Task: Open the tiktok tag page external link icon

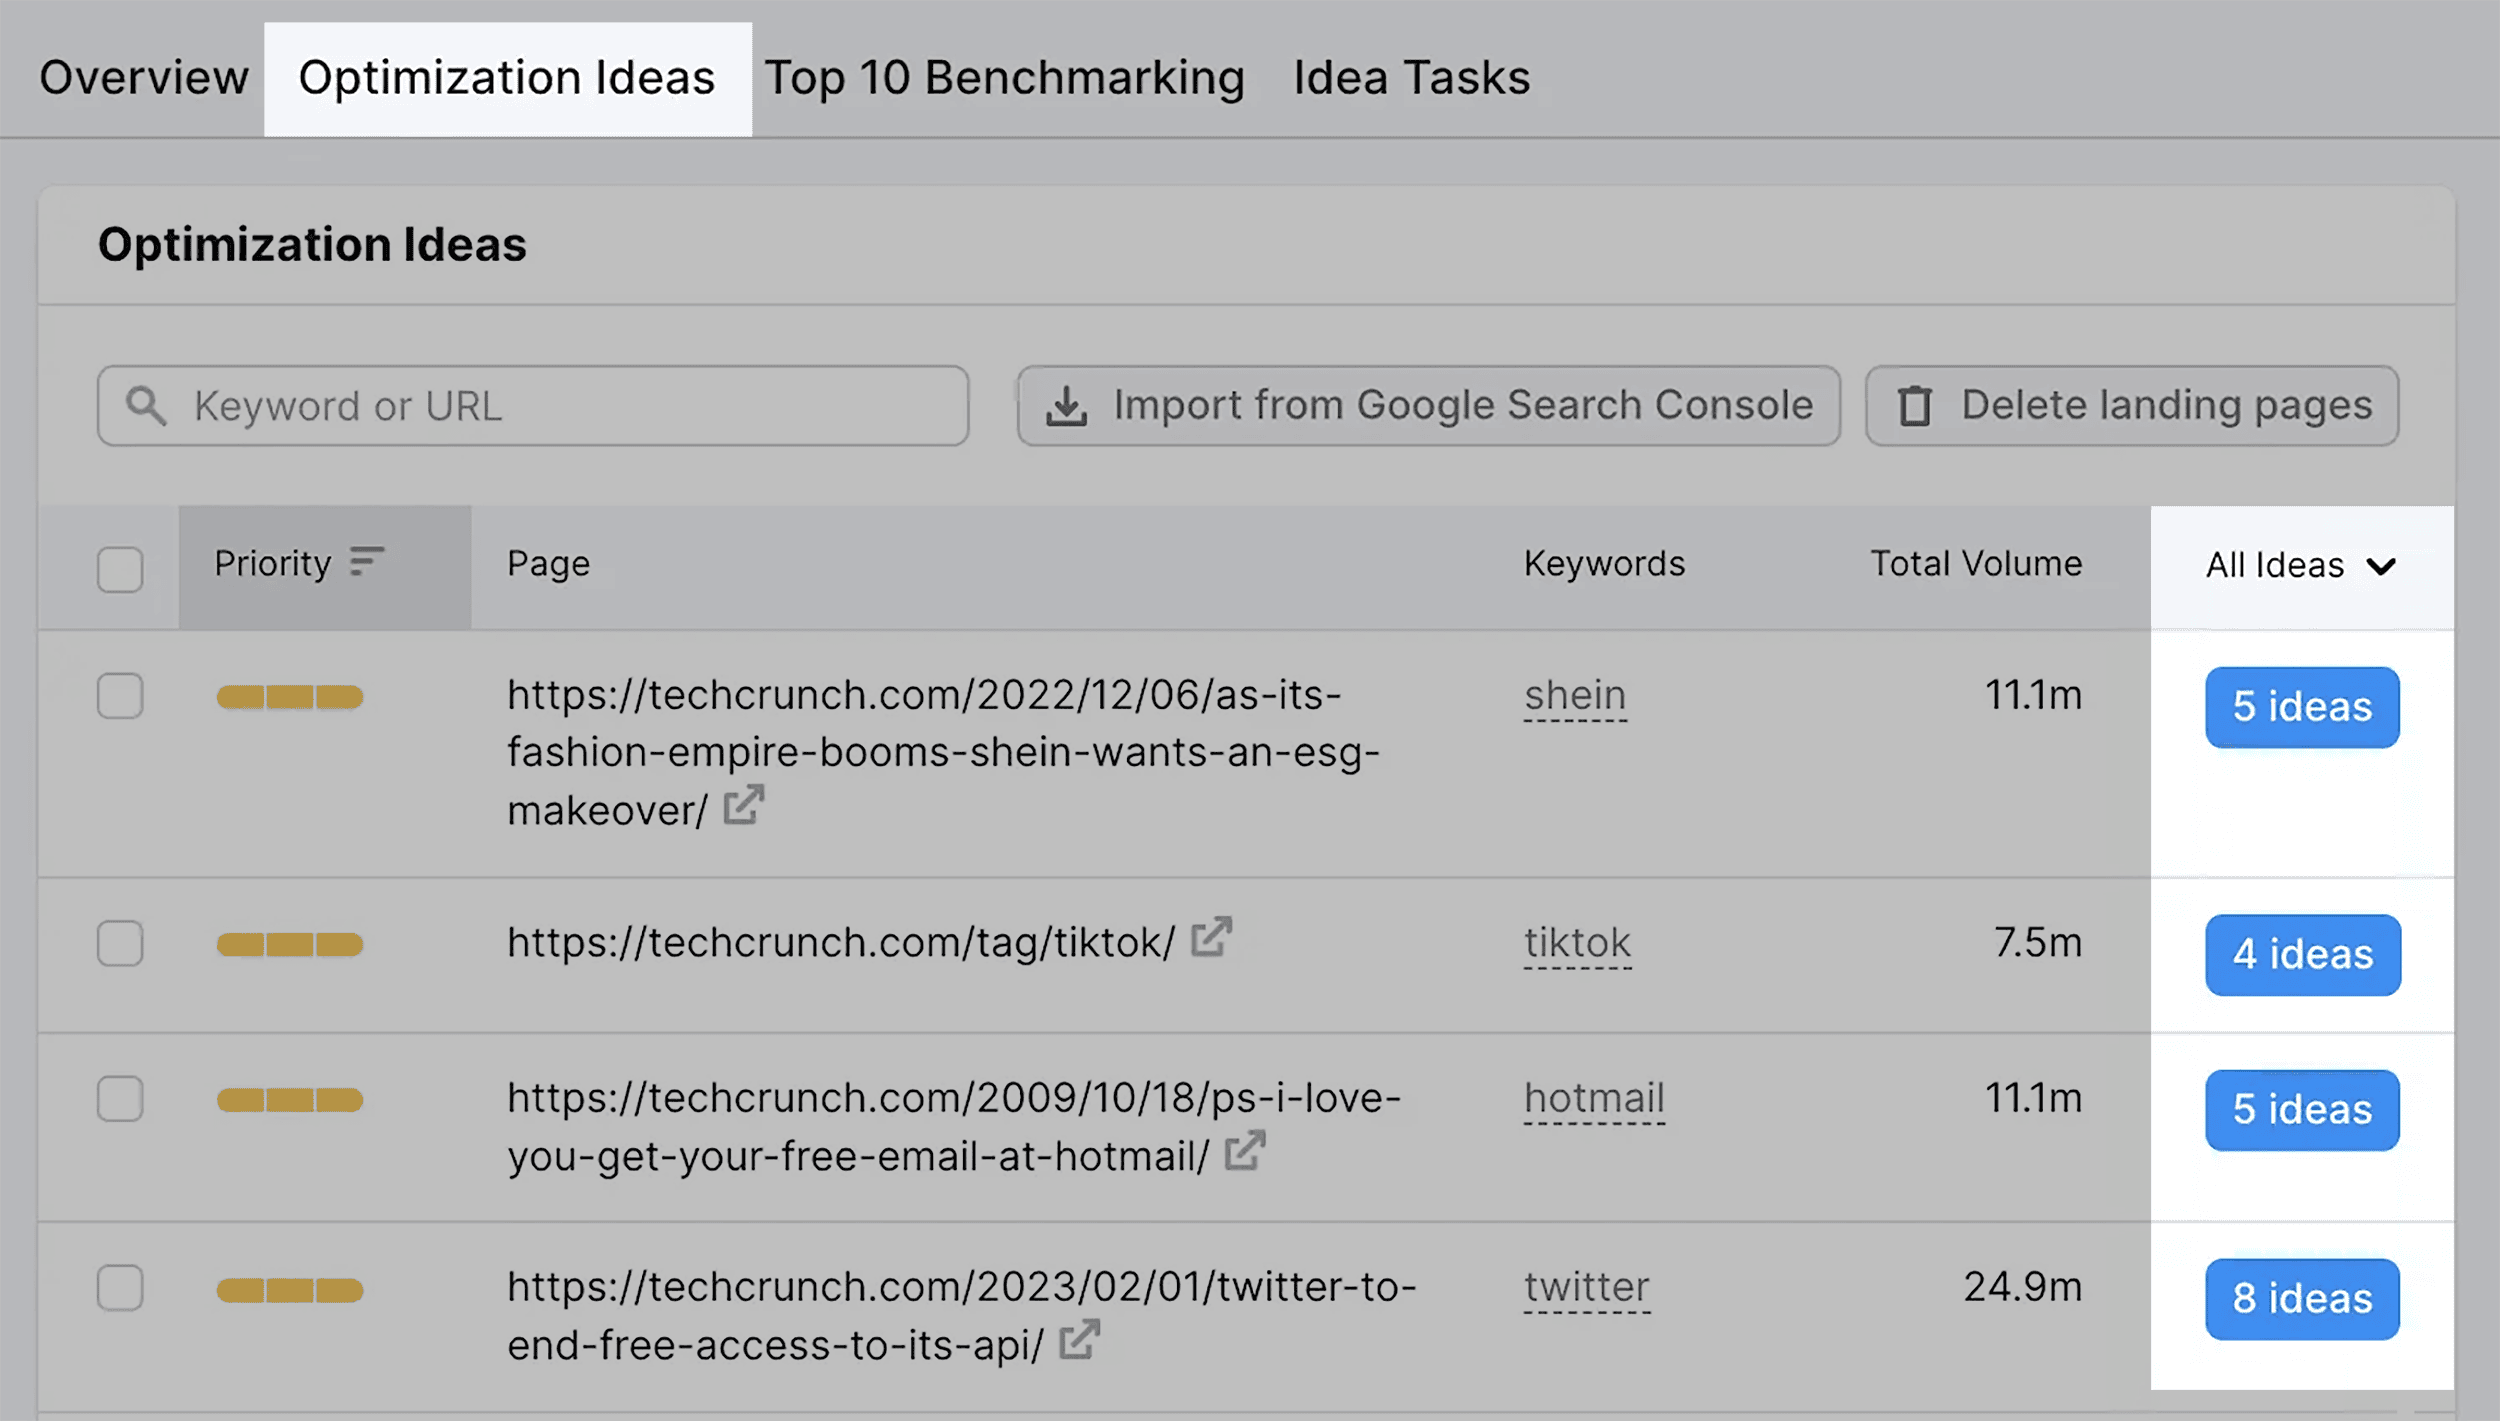Action: (1212, 938)
